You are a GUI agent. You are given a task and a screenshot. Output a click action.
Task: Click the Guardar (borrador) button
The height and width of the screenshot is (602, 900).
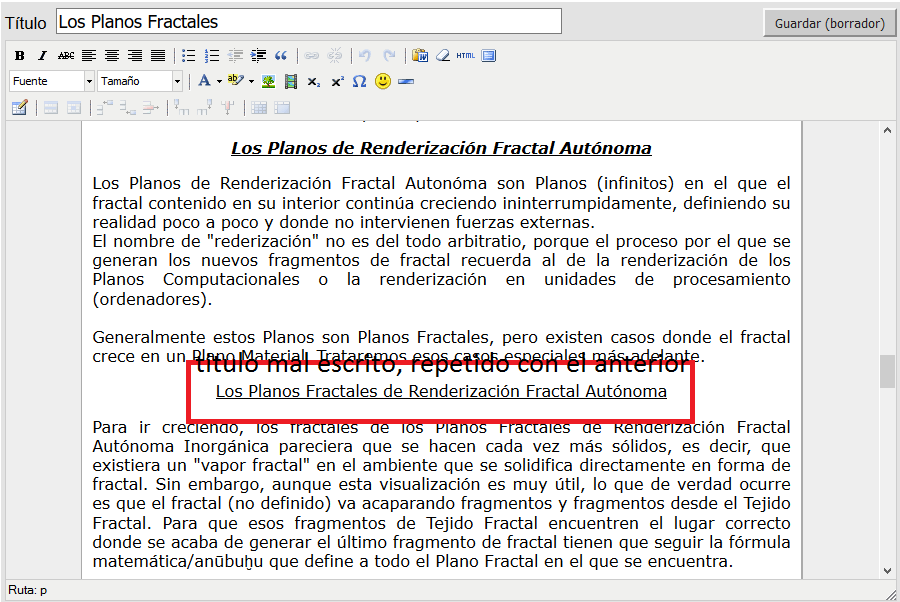(829, 24)
